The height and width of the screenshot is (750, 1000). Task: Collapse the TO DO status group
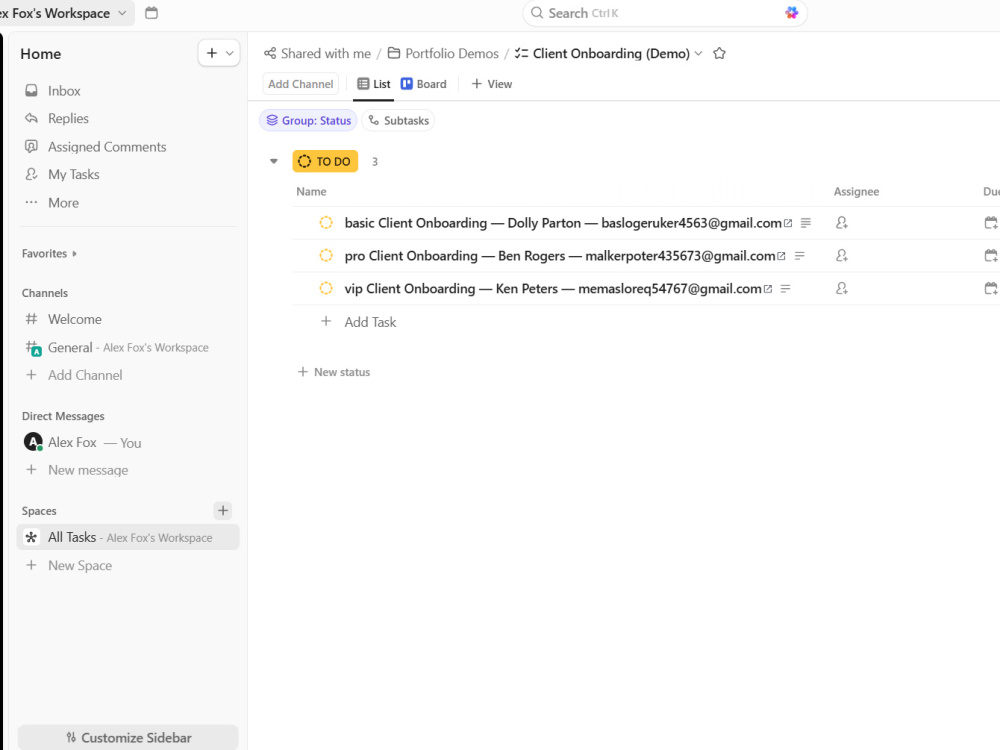(x=274, y=161)
